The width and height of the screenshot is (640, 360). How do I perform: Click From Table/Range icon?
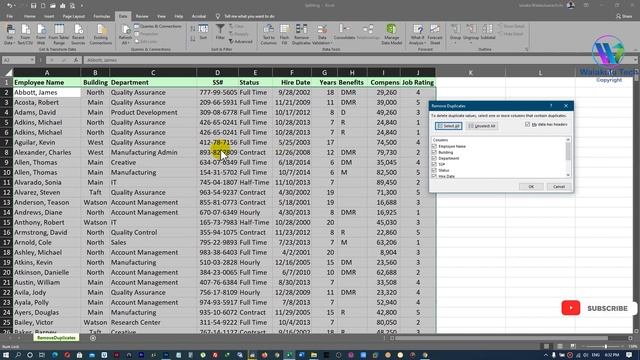tap(59, 34)
